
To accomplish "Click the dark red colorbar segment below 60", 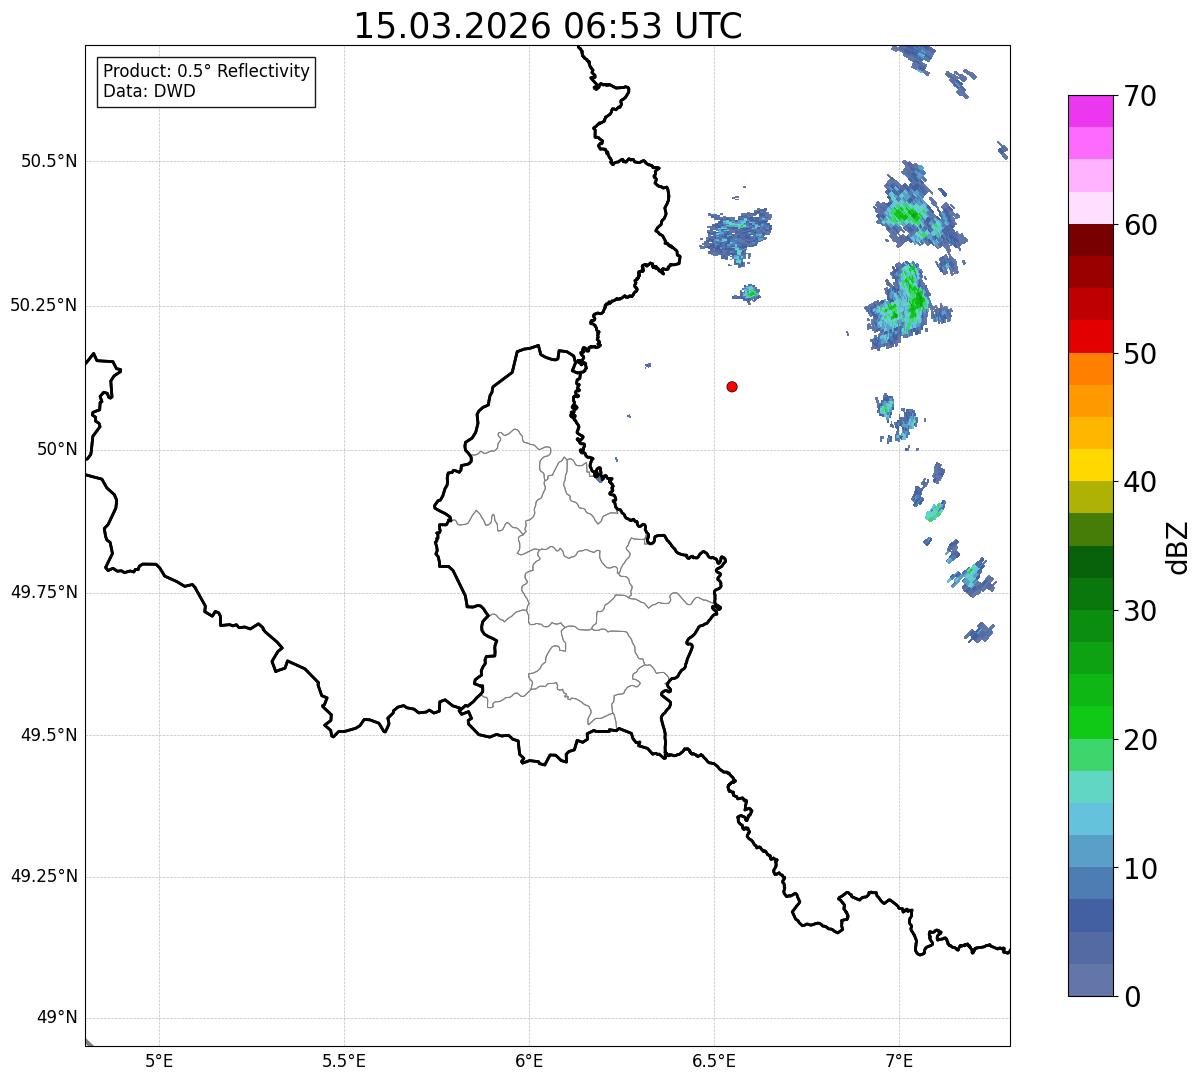I will tap(1091, 240).
